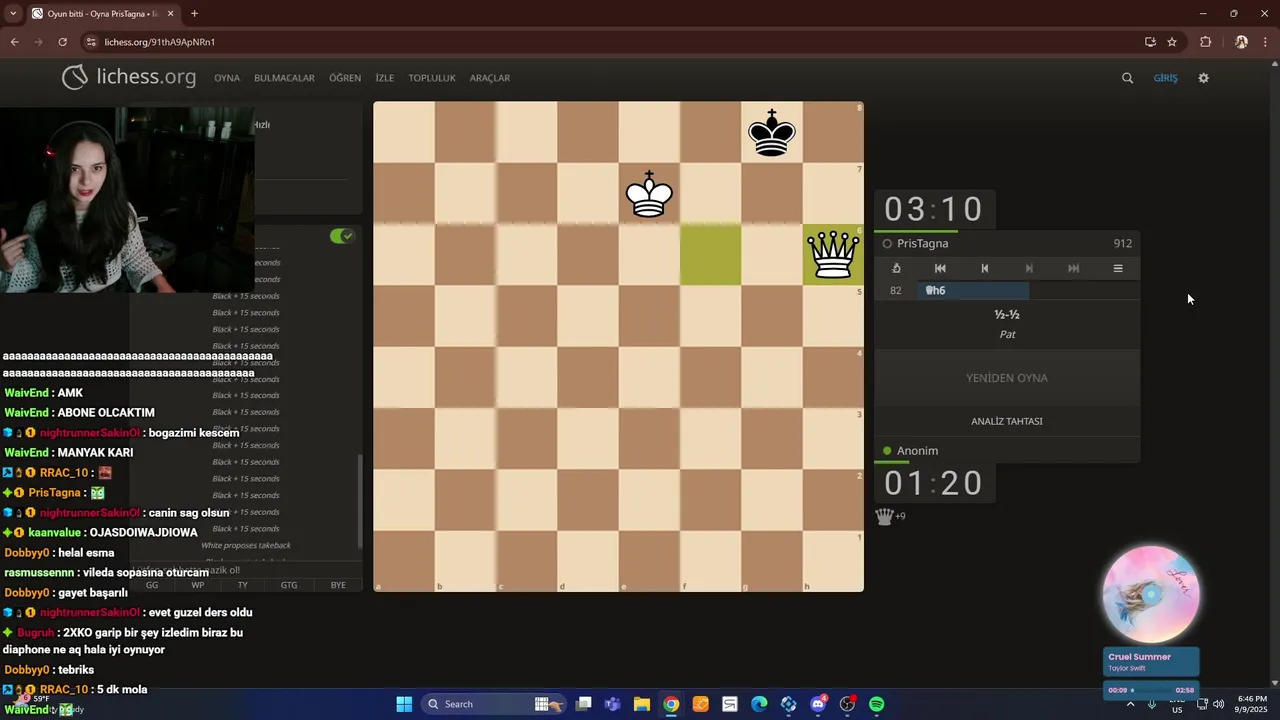Send TY preset chat message
This screenshot has width=1280, height=720.
pyautogui.click(x=242, y=585)
